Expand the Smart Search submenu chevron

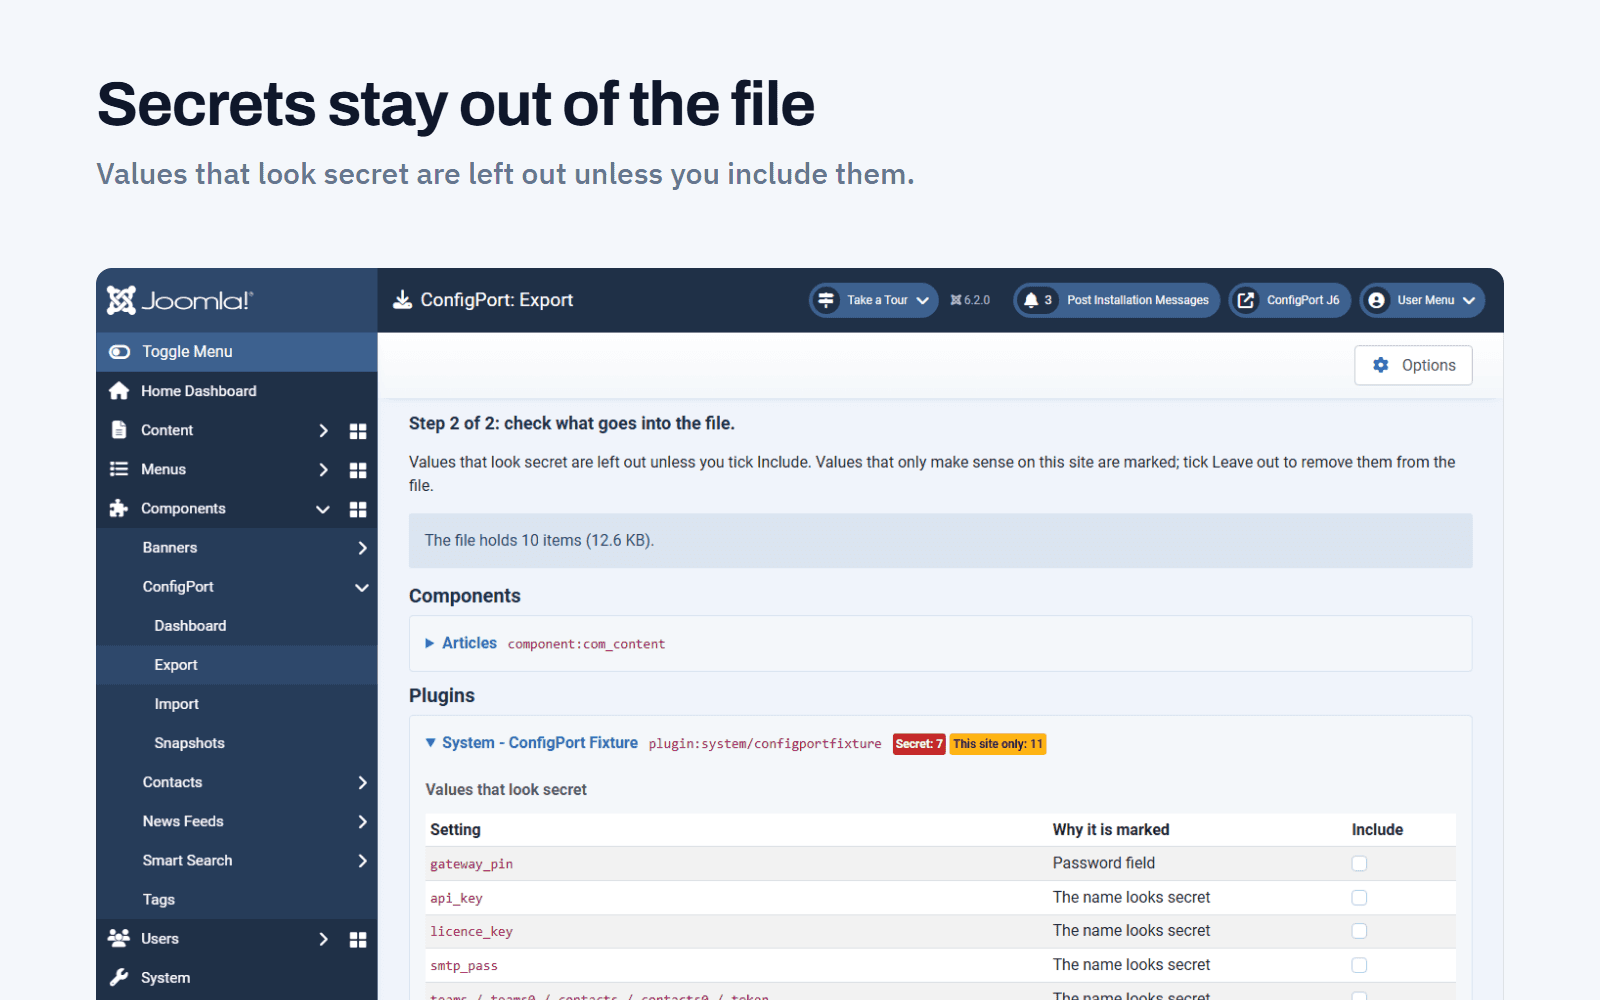[362, 860]
